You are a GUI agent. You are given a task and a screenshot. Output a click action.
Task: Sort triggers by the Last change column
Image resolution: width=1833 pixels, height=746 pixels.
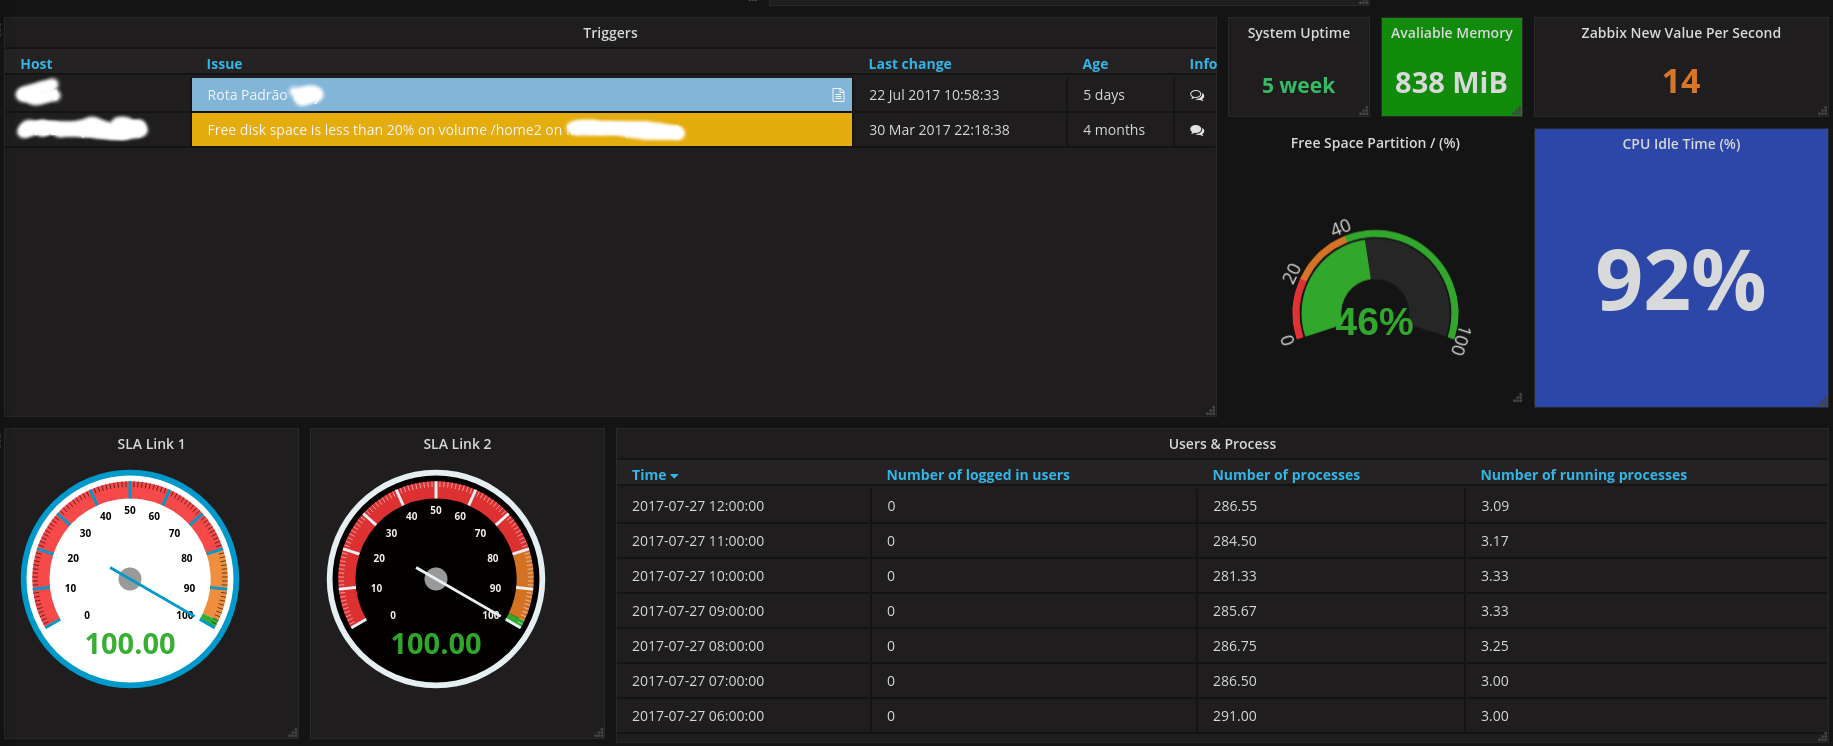pyautogui.click(x=909, y=64)
